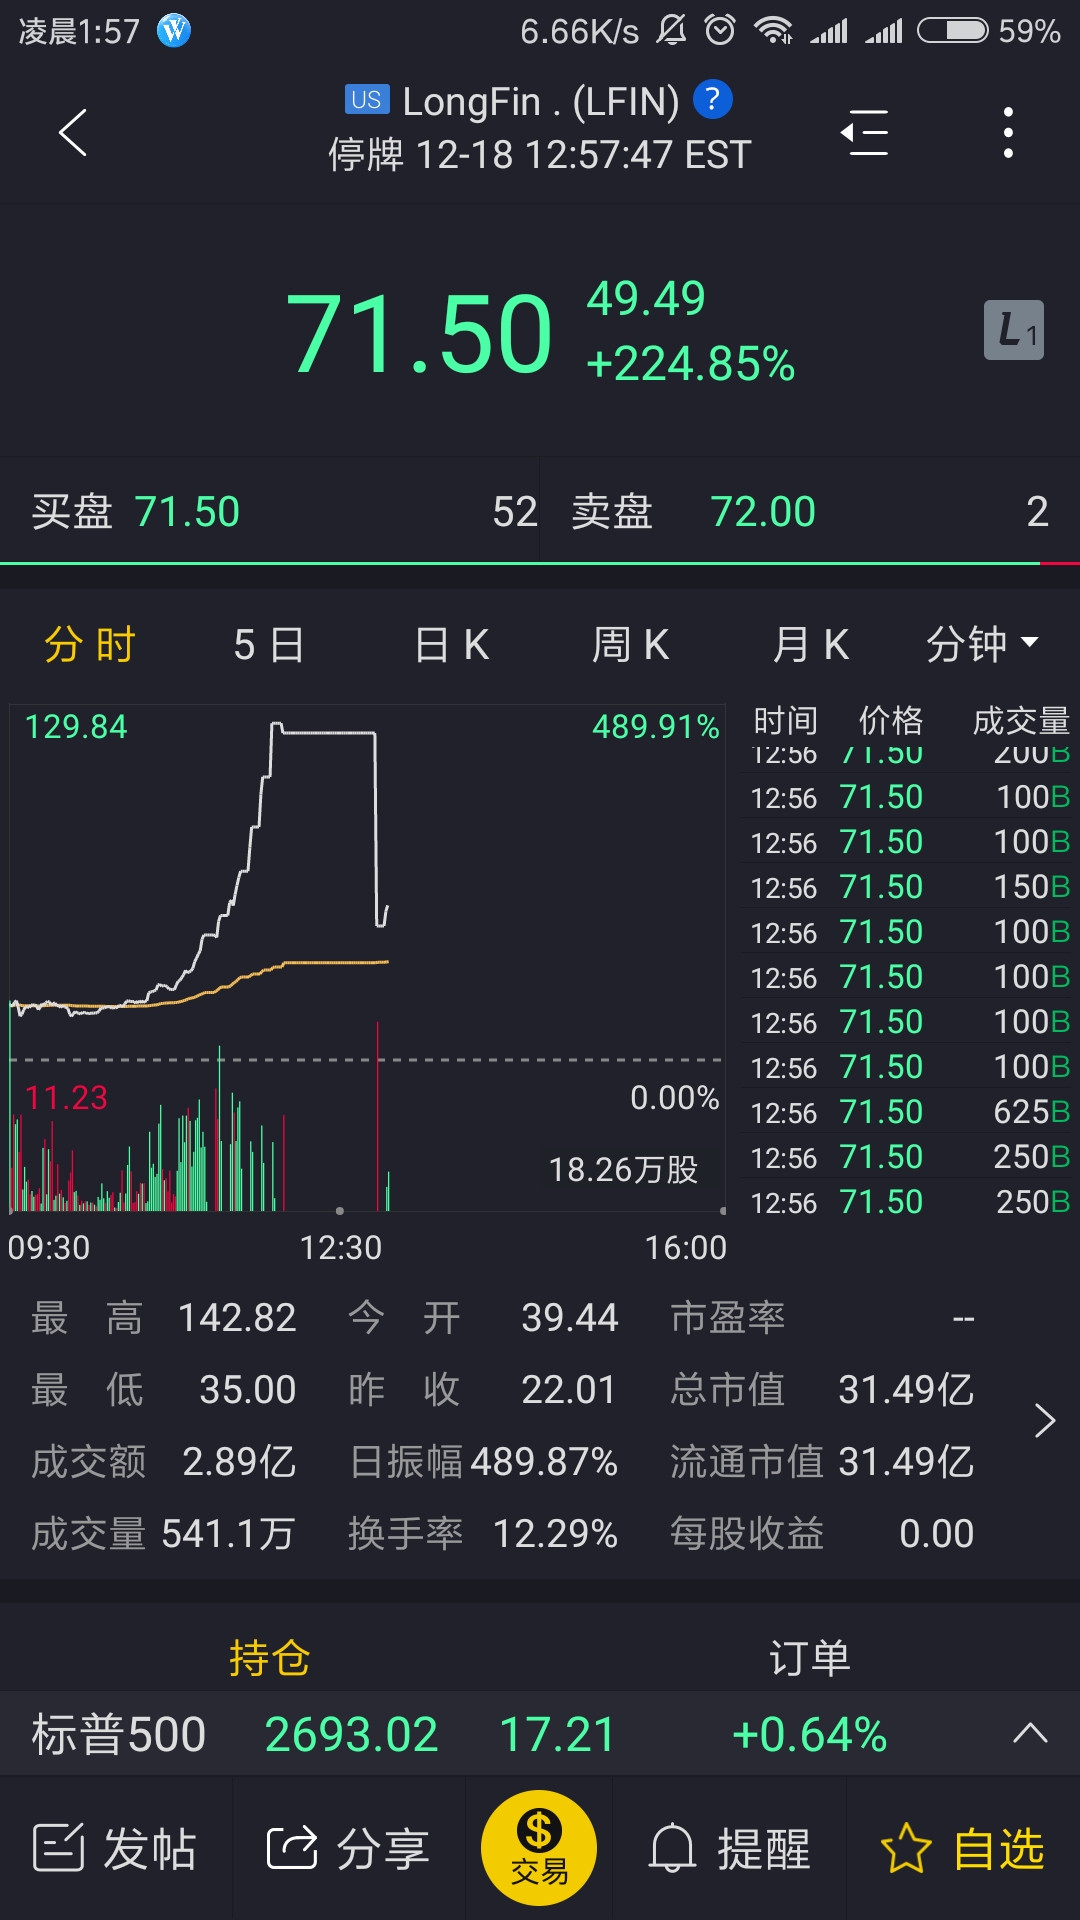Switch to the 5日 chart tab
The image size is (1080, 1920).
(268, 645)
